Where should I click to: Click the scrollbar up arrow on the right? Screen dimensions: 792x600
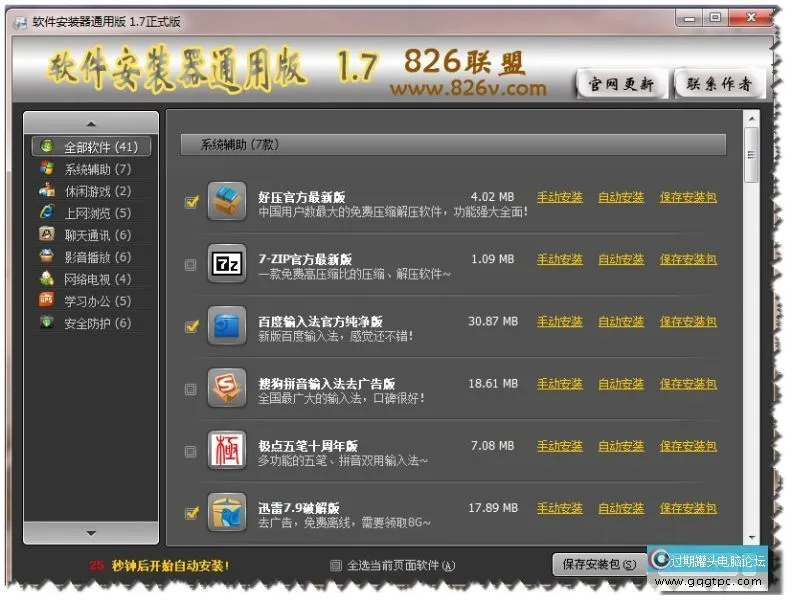pyautogui.click(x=752, y=119)
